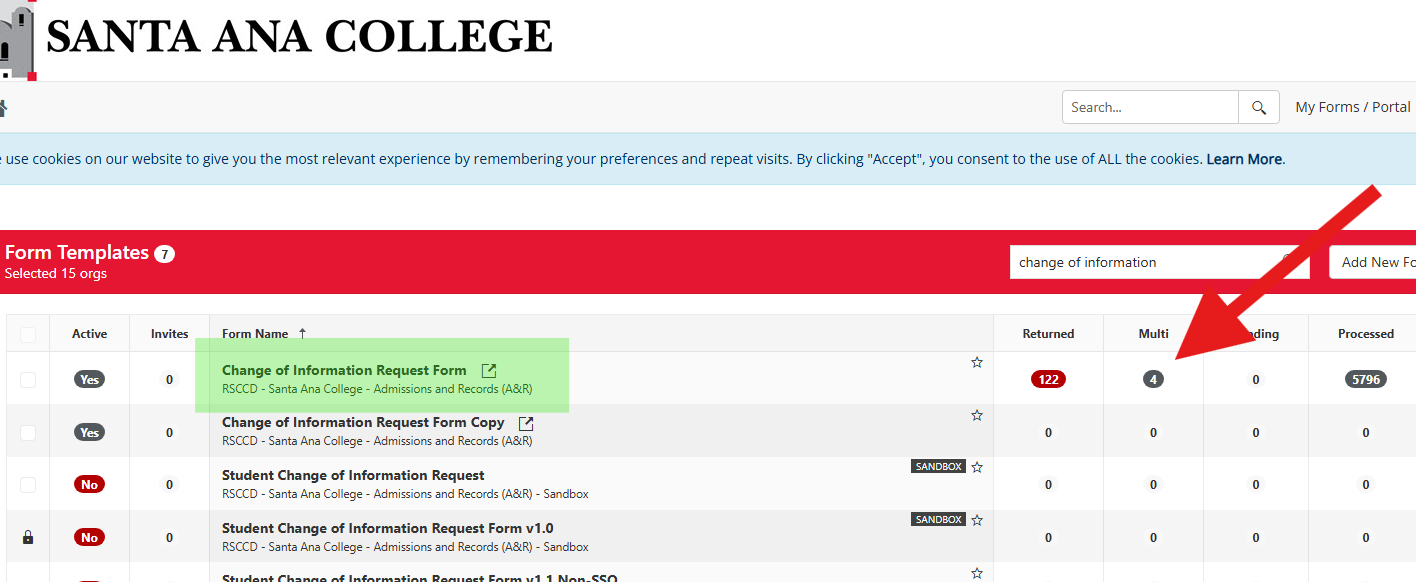Open Change of Information Request Form via external-link icon
This screenshot has width=1416, height=582.
pyautogui.click(x=488, y=369)
